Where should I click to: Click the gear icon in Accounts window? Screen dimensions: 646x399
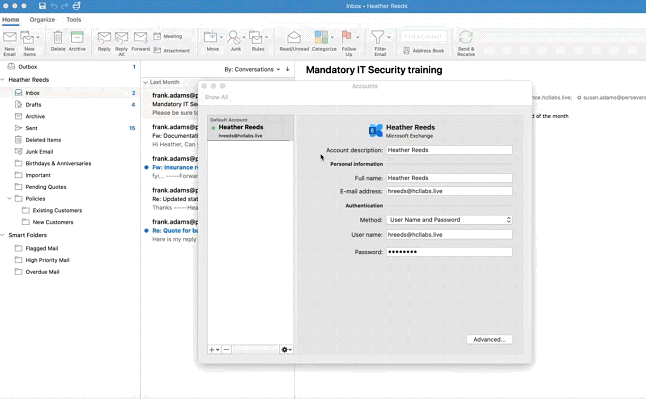(286, 350)
